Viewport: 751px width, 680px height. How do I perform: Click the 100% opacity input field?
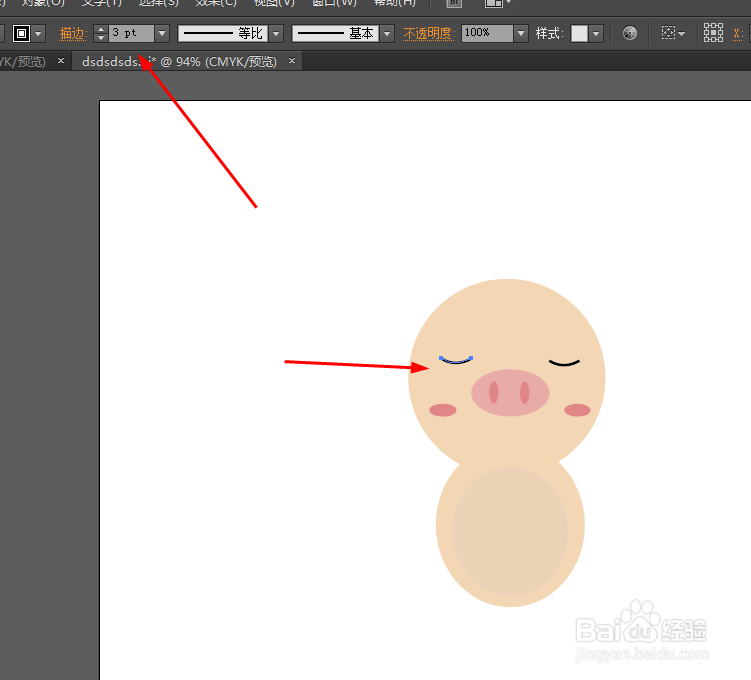coord(488,33)
